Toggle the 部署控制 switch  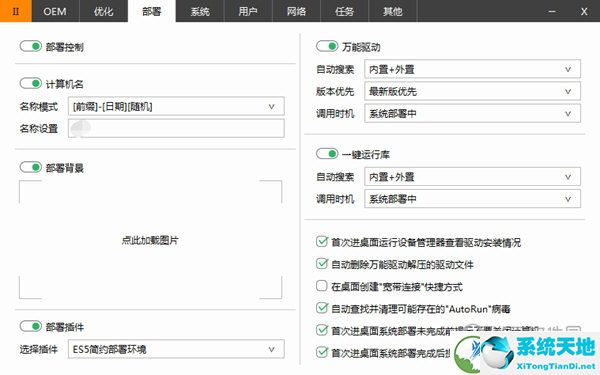tap(31, 46)
